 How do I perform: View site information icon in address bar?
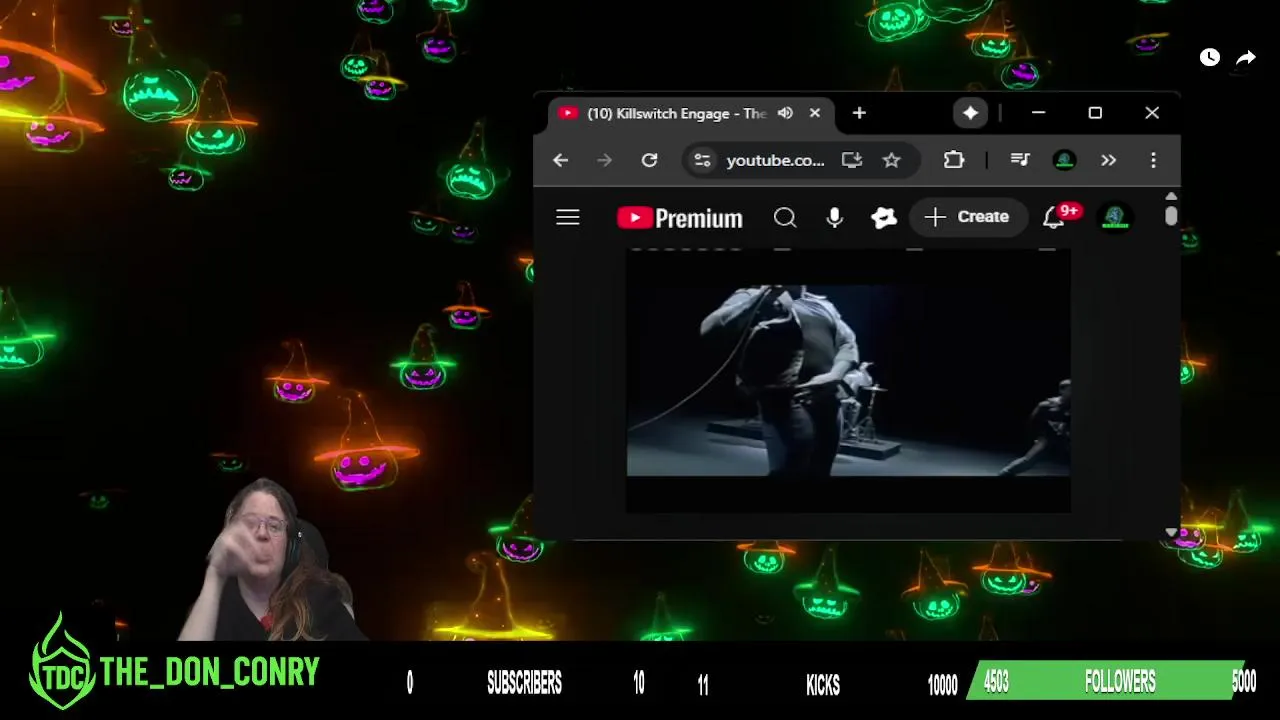pos(703,160)
